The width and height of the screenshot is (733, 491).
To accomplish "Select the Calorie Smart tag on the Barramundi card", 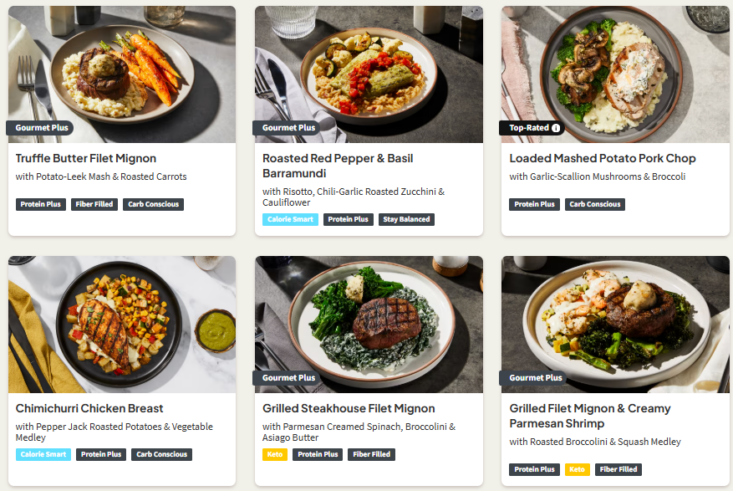I will (290, 219).
